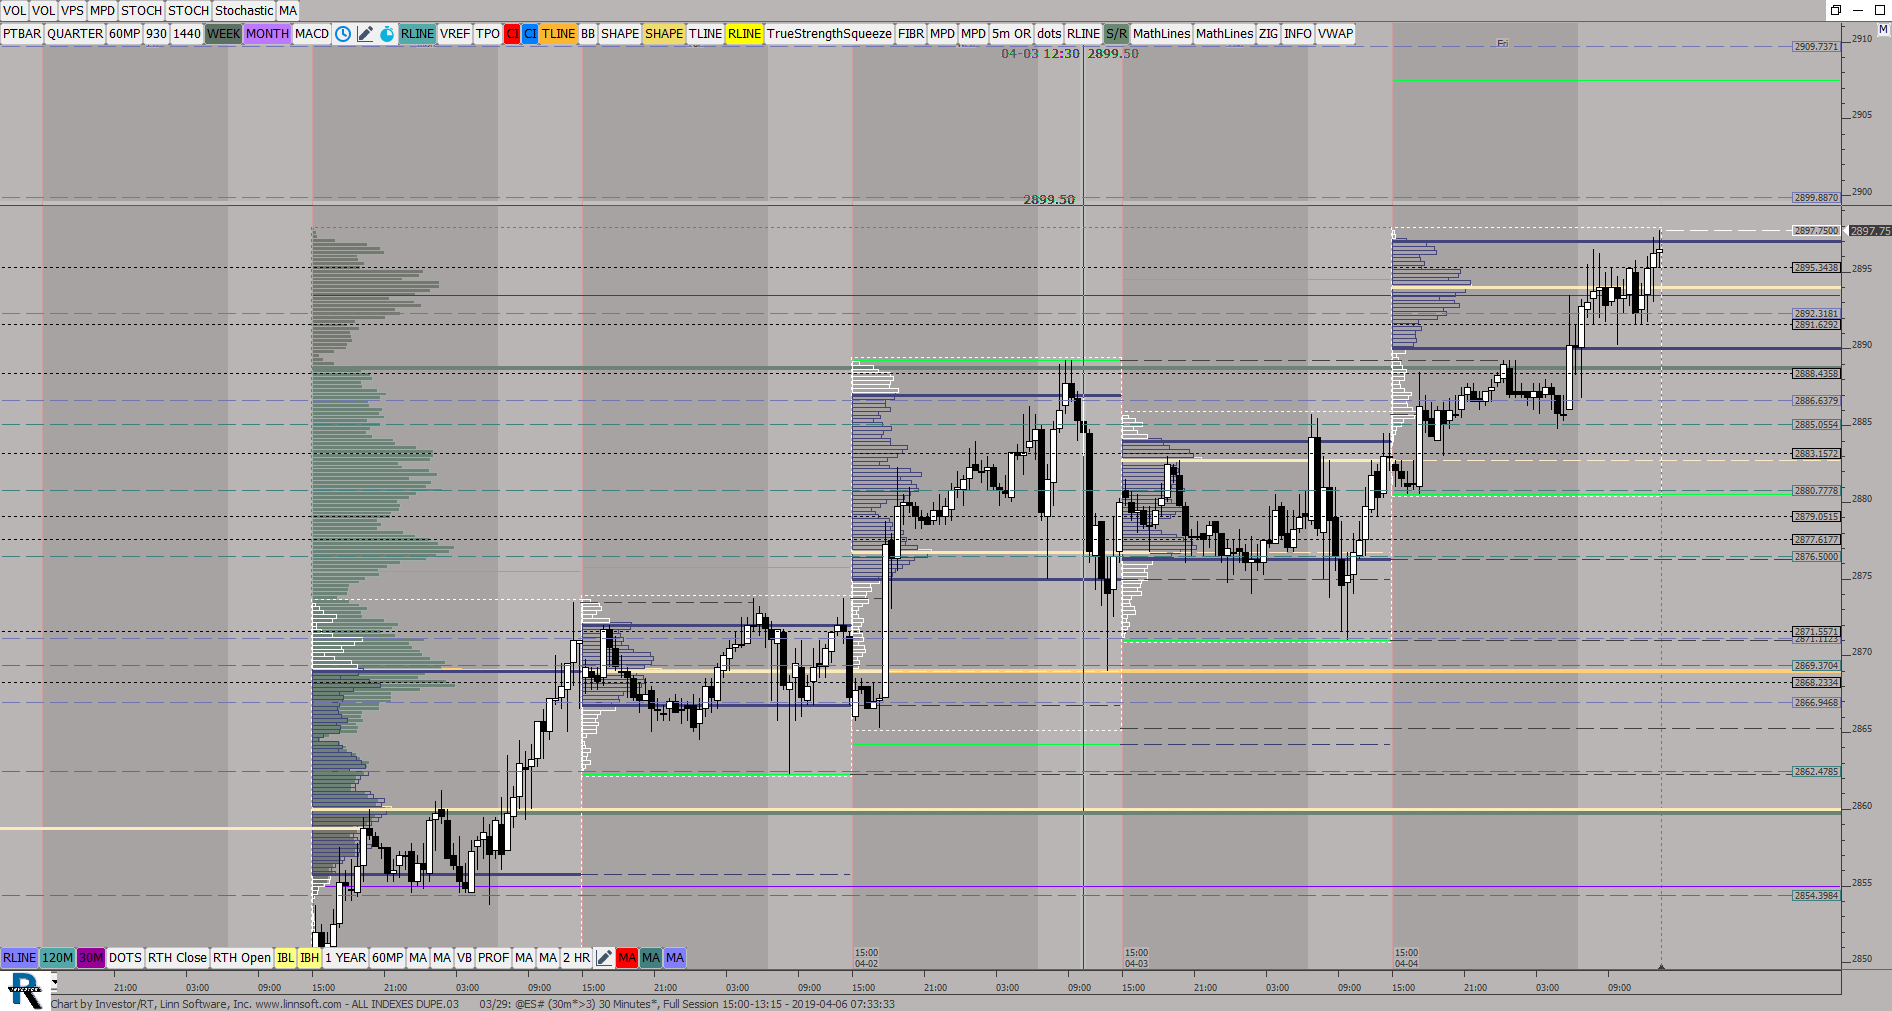Click the red MA button
Screen dimensions: 1892x1011
click(627, 958)
